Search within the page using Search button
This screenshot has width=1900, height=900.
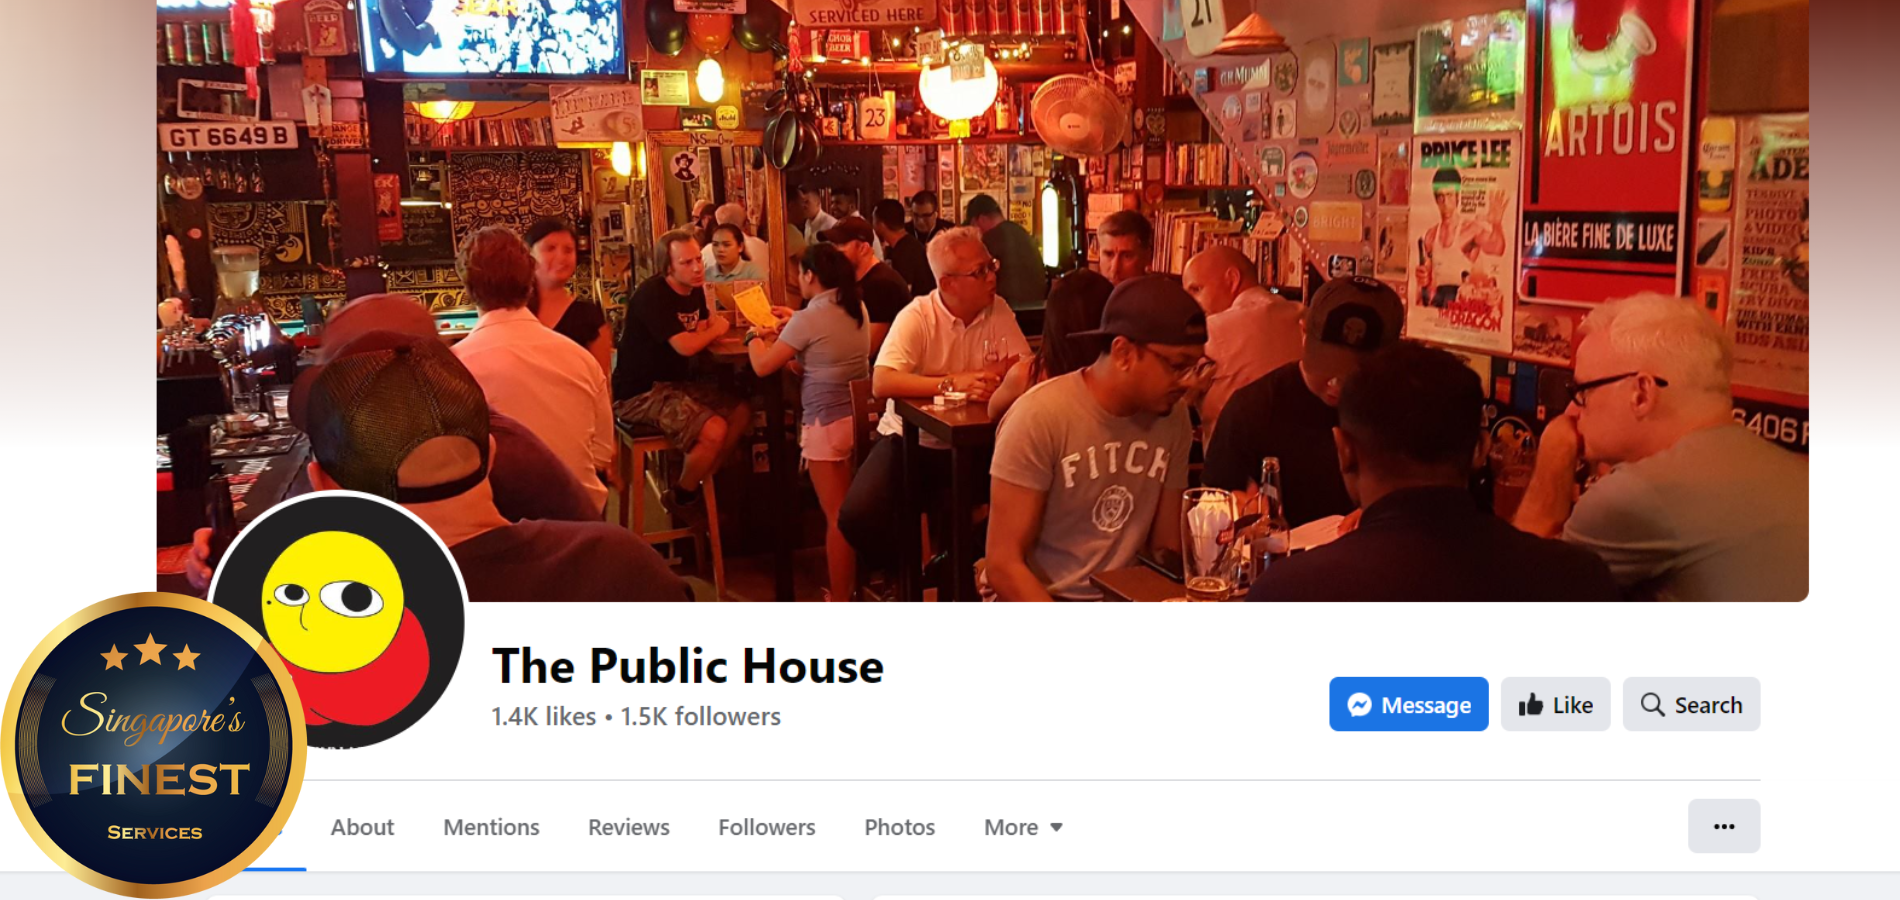(1691, 704)
